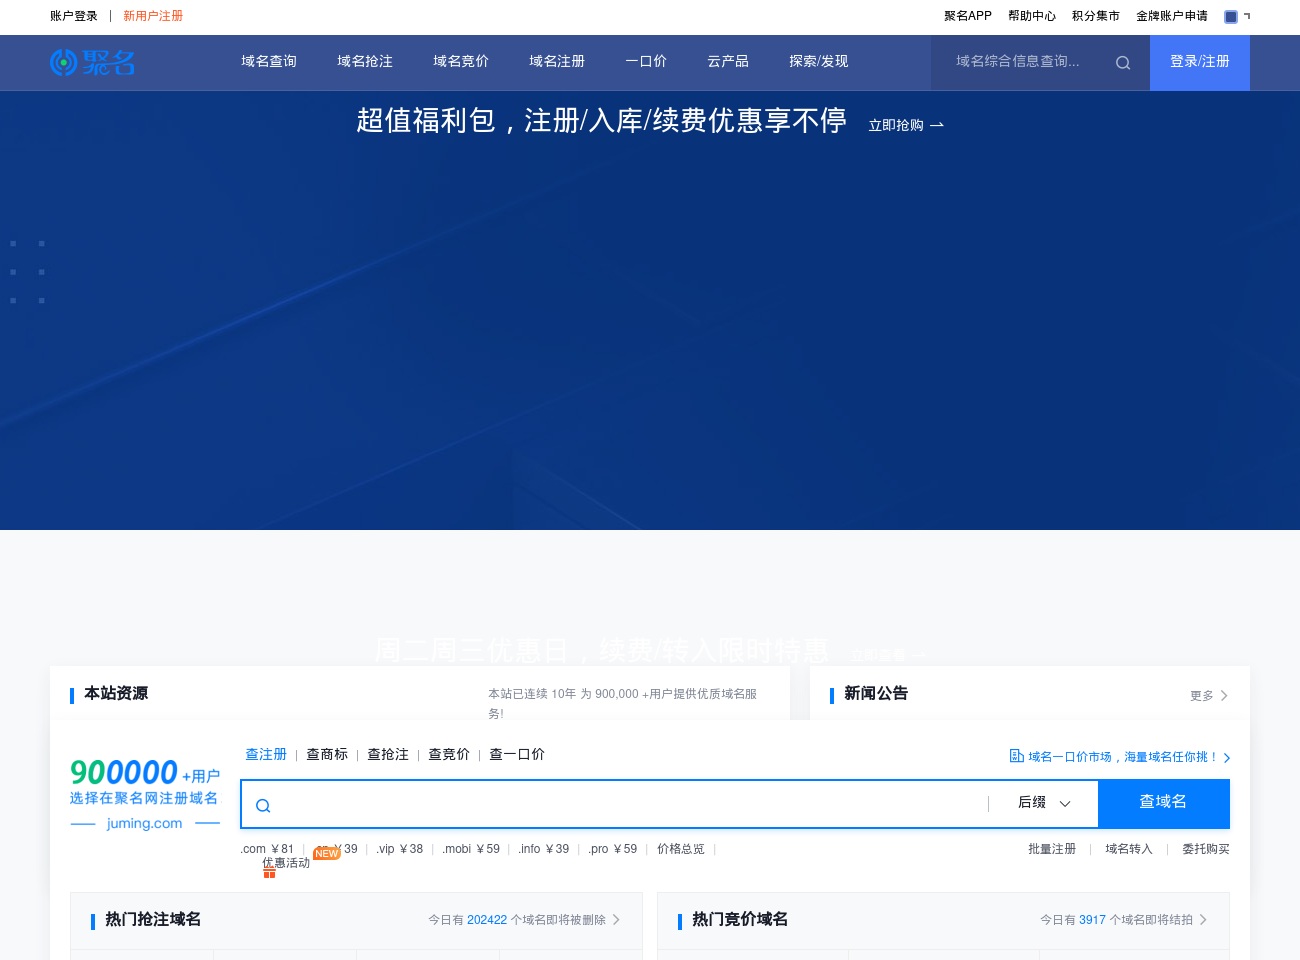This screenshot has width=1300, height=960.
Task: Click the .com ¥81 price link
Action: [267, 849]
